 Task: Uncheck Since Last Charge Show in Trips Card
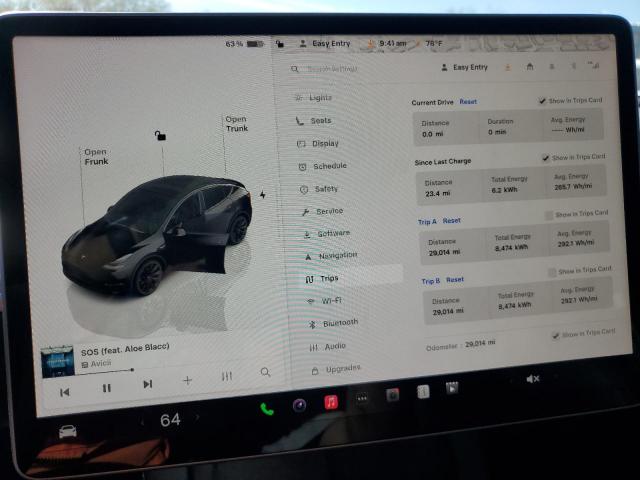[545, 158]
